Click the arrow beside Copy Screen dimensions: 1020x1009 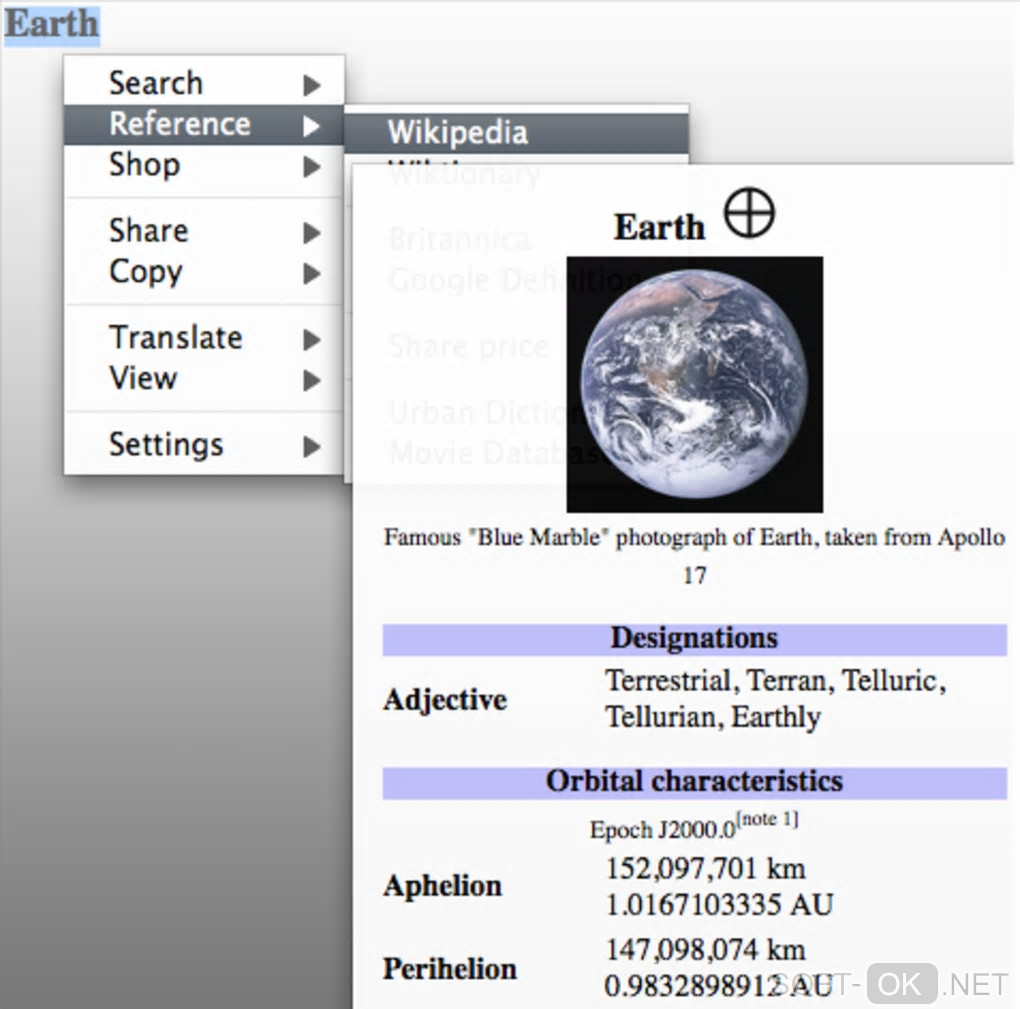[312, 274]
